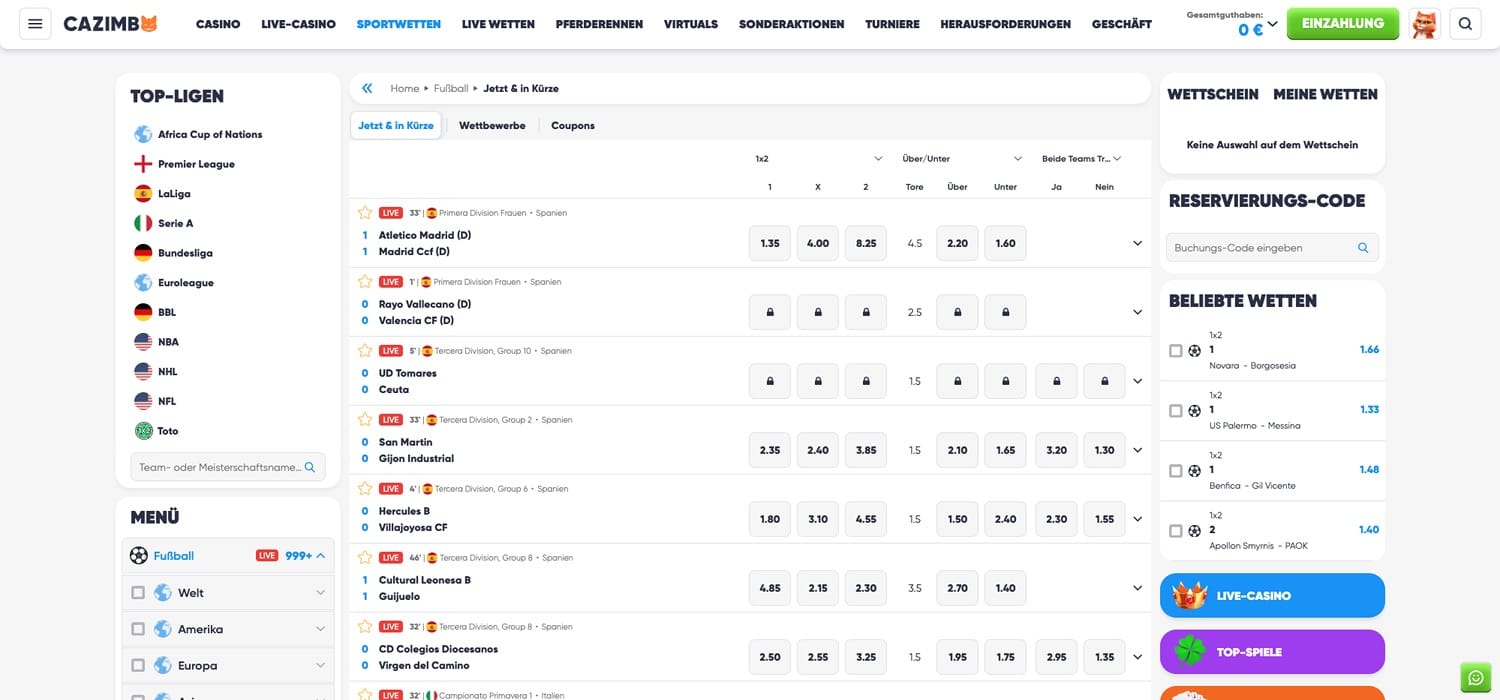Image resolution: width=1500 pixels, height=700 pixels.
Task: Open the Beide Teams market dropdown
Action: [1117, 159]
